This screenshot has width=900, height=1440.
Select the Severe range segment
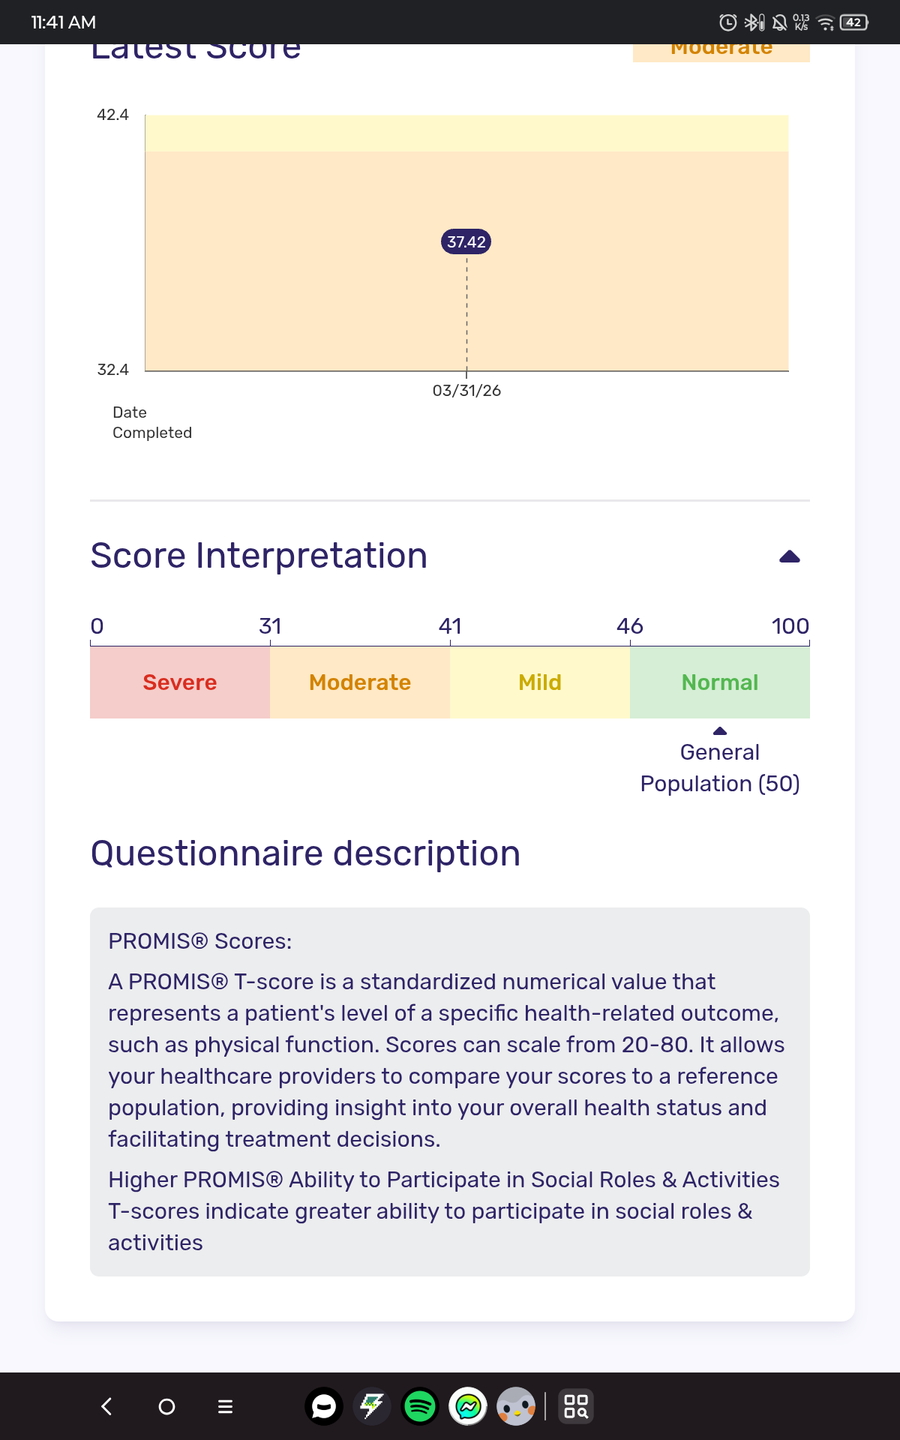click(x=180, y=682)
